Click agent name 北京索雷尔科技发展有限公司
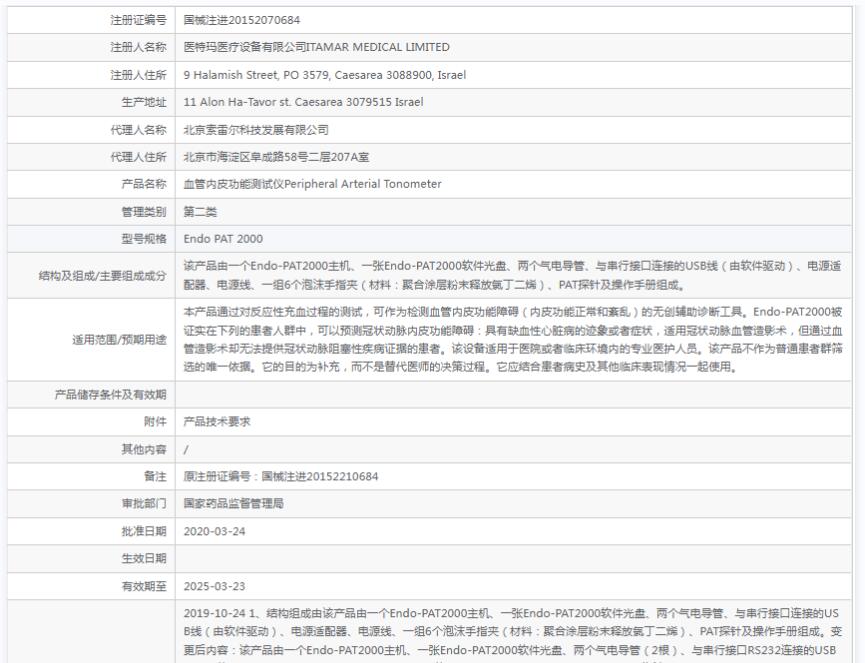 [256, 130]
